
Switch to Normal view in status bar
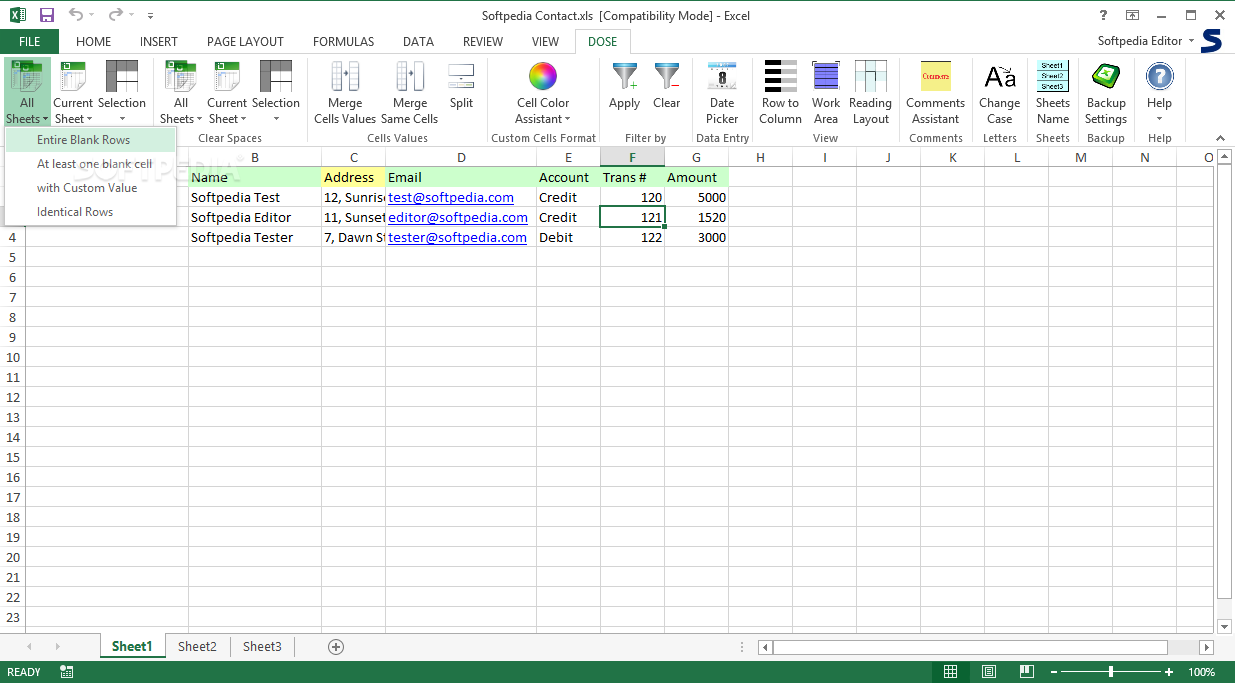[x=951, y=672]
